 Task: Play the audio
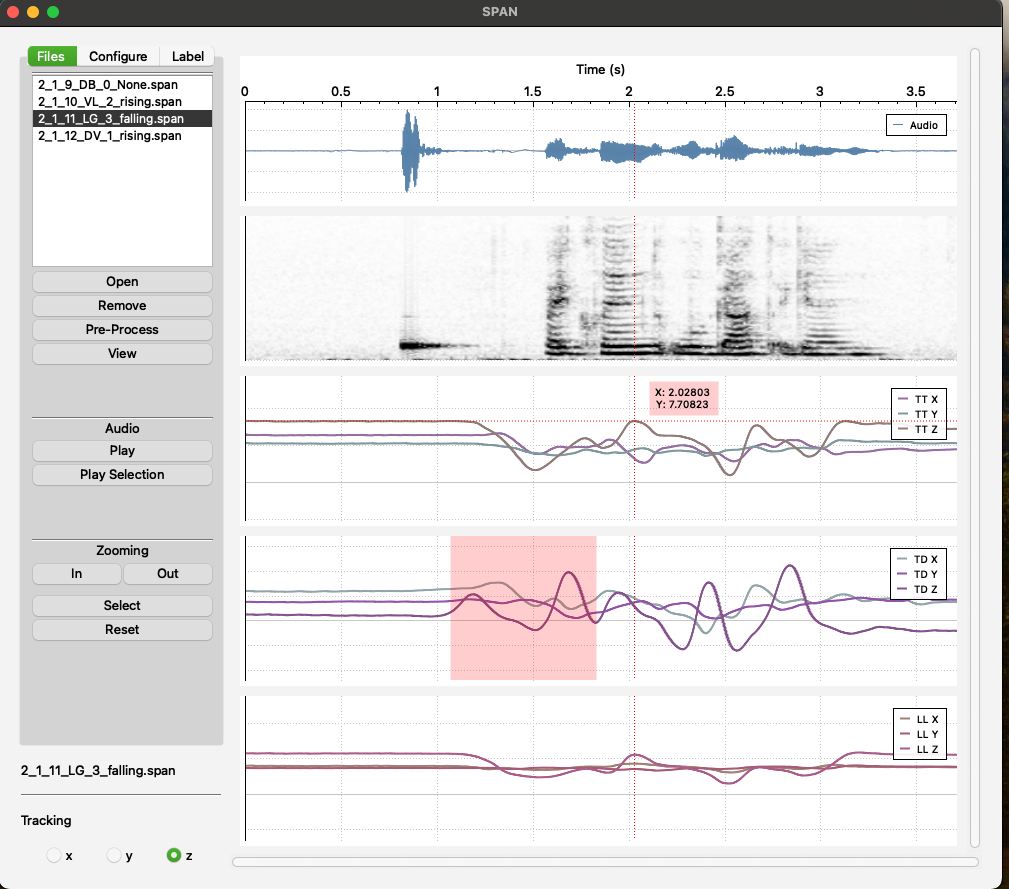(122, 450)
